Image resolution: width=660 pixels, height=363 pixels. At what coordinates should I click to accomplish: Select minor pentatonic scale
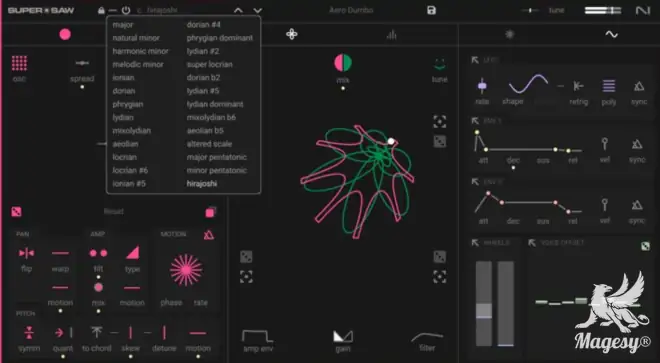tap(217, 171)
